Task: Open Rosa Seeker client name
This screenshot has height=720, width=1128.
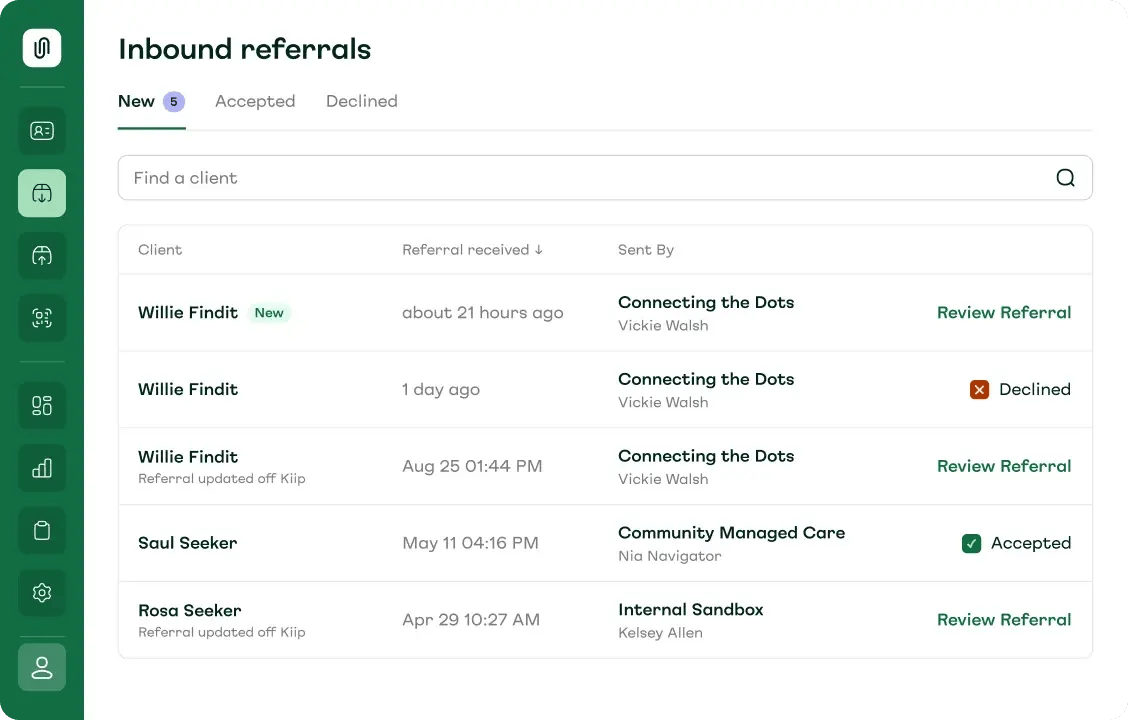Action: point(190,611)
